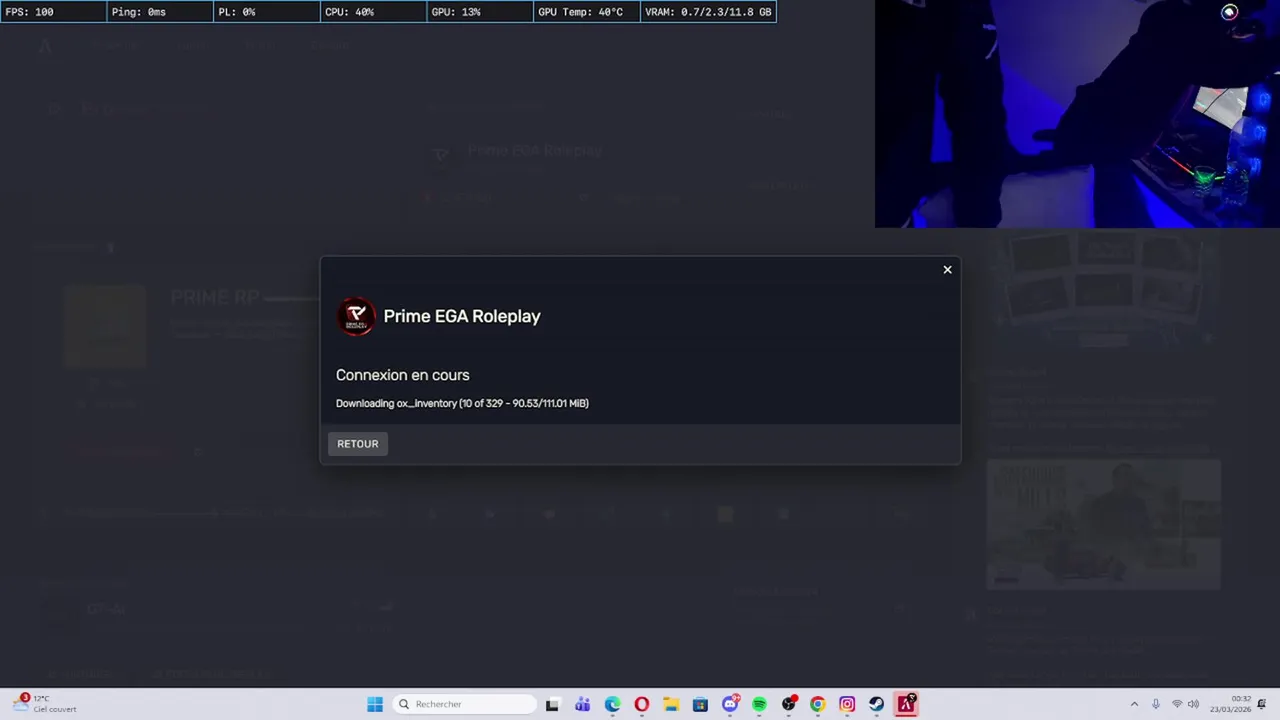Open volume control tray icon
1280x720 pixels.
point(1193,704)
